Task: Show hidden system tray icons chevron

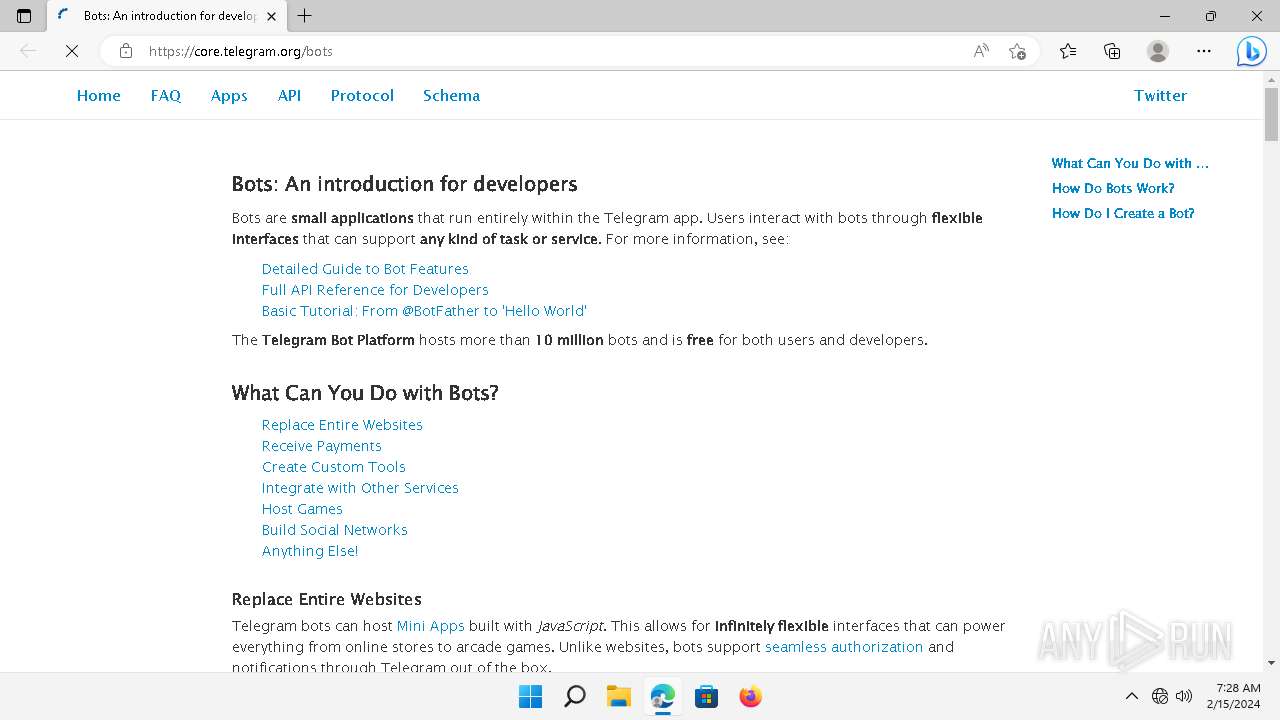Action: click(x=1132, y=696)
